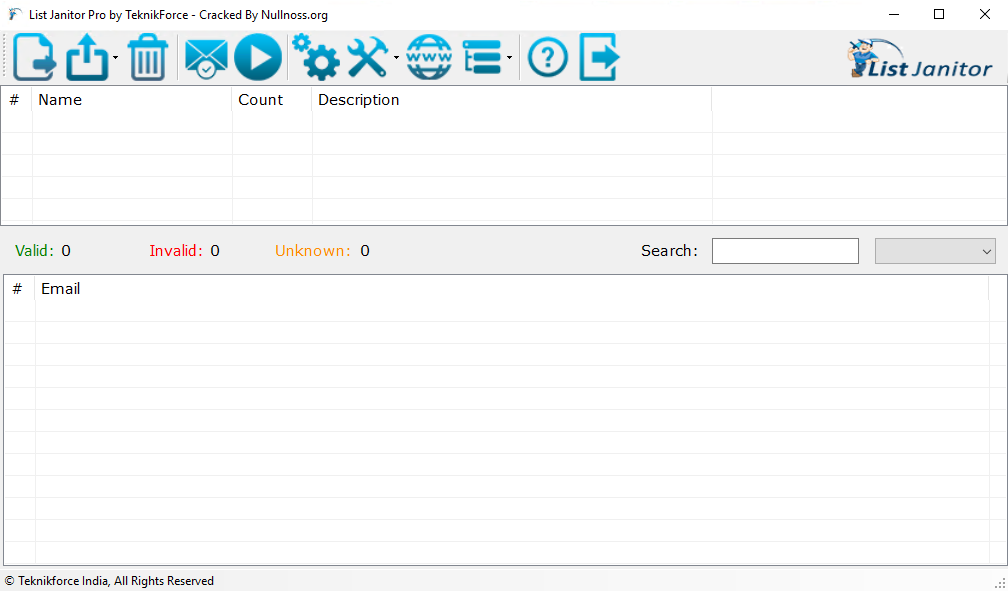Click the window resize grip
The image size is (1008, 591).
[1000, 583]
